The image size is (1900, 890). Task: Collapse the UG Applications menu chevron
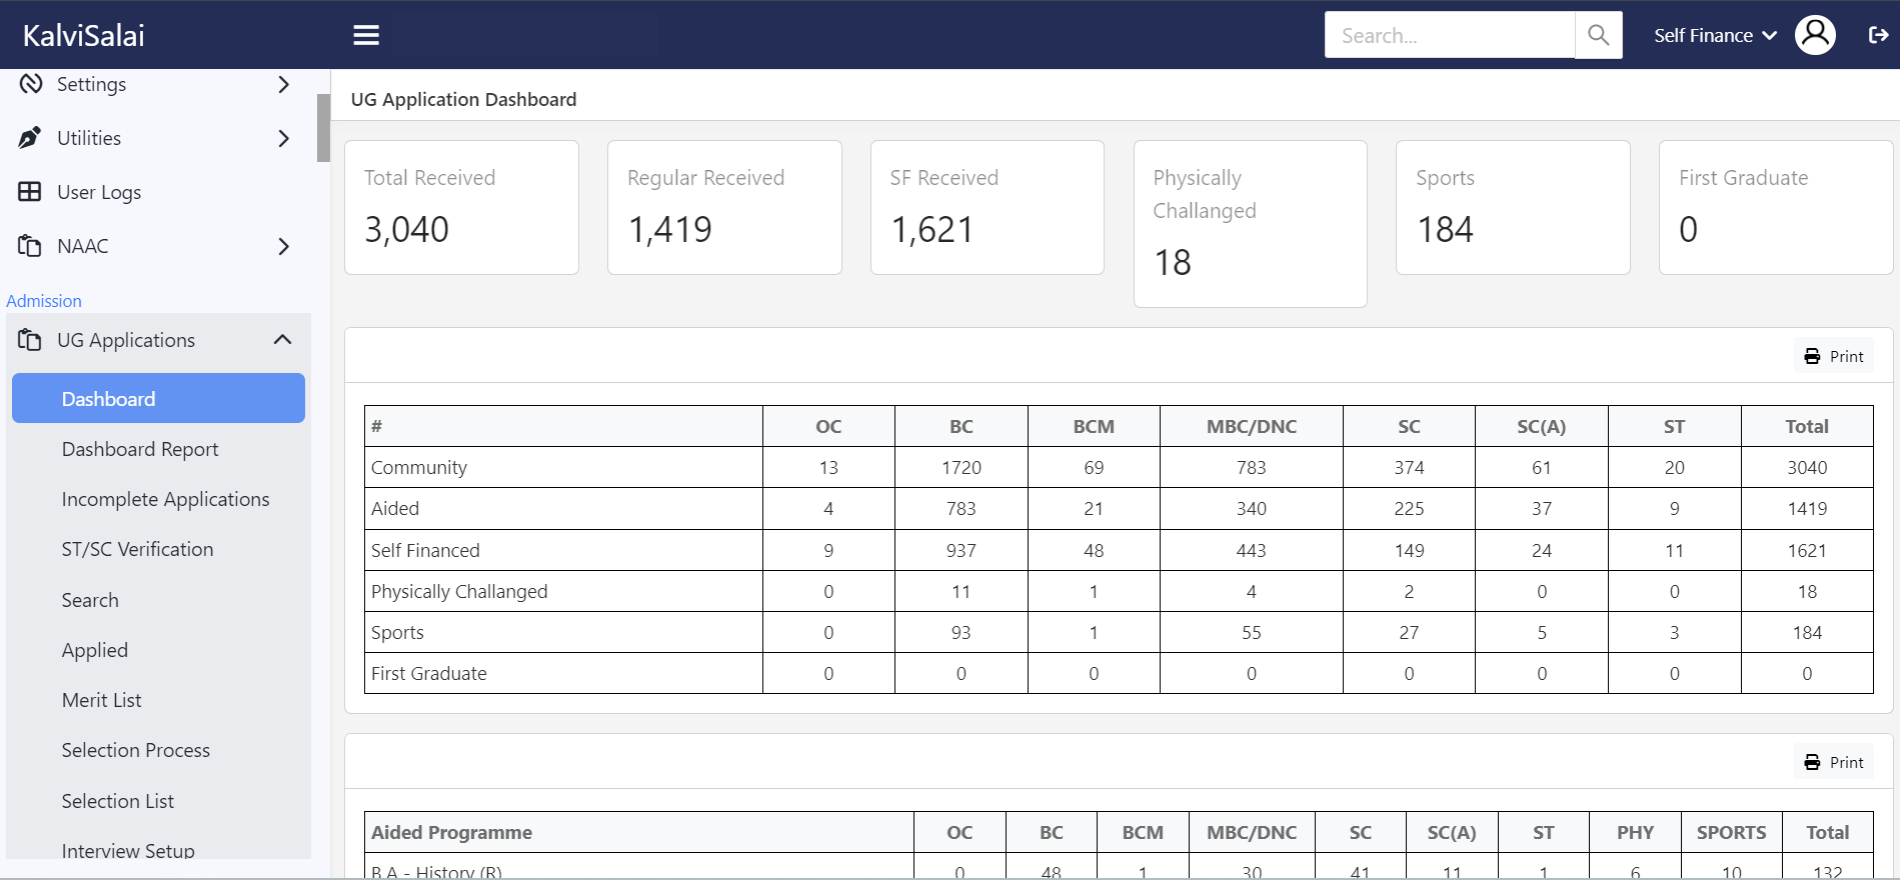pyautogui.click(x=283, y=340)
